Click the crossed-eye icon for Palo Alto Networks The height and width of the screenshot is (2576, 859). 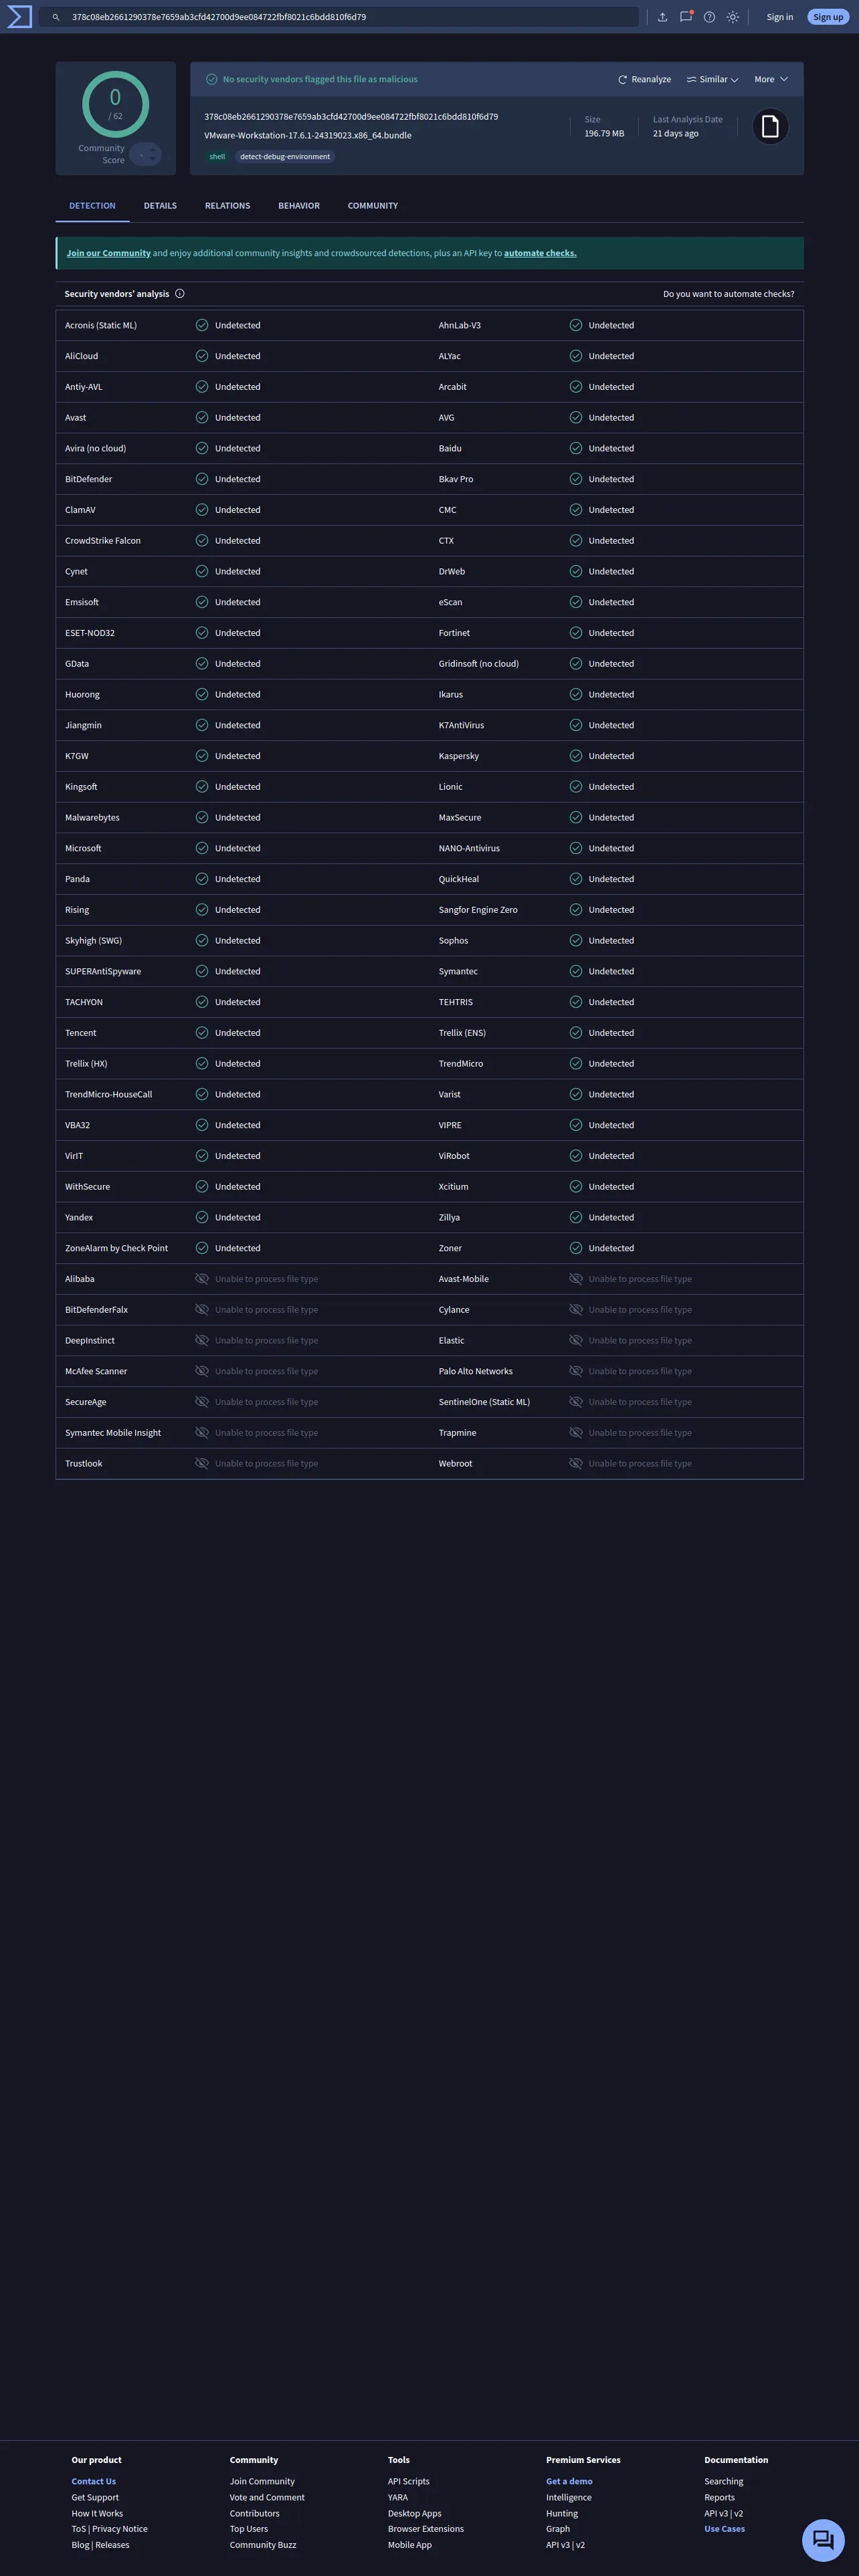tap(576, 1371)
